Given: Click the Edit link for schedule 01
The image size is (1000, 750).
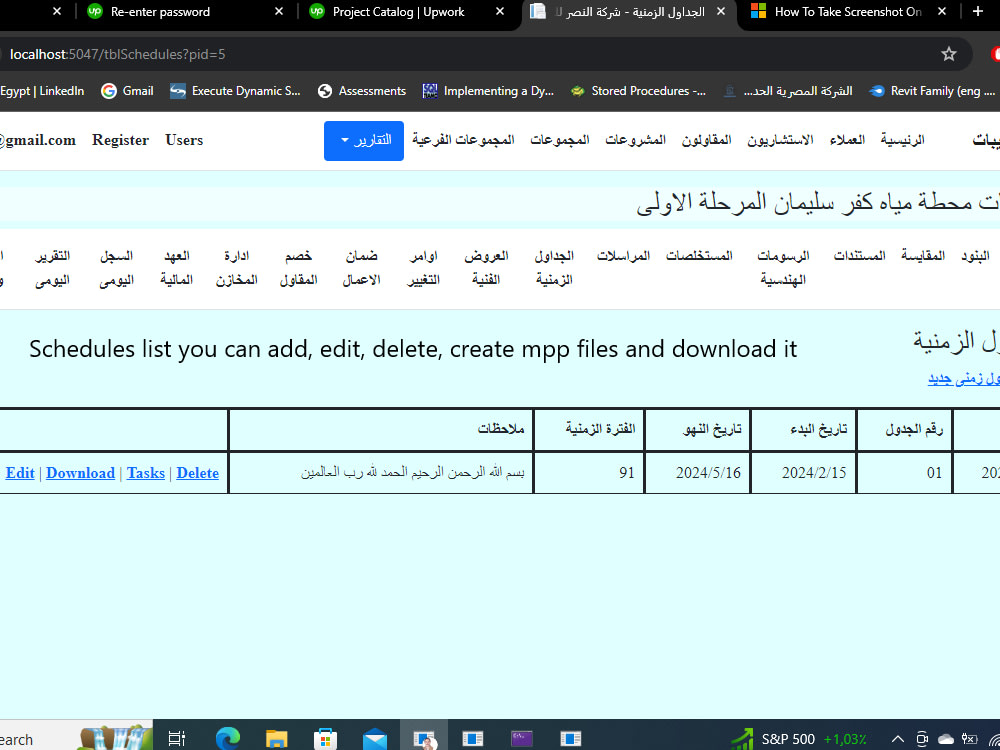Looking at the screenshot, I should [20, 473].
